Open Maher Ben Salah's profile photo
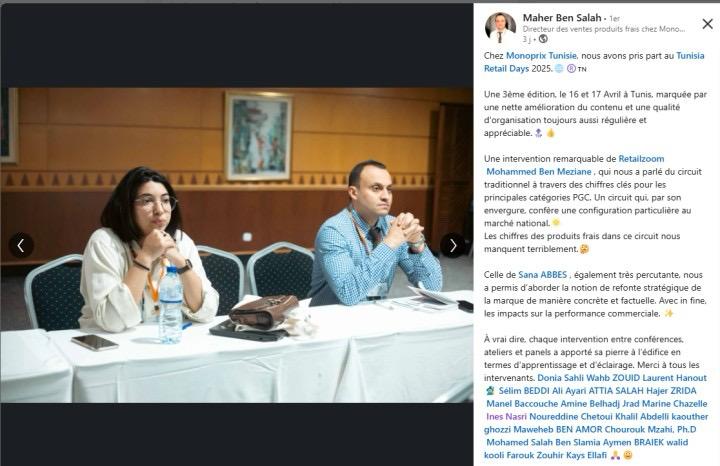Image resolution: width=720 pixels, height=466 pixels. coord(500,27)
